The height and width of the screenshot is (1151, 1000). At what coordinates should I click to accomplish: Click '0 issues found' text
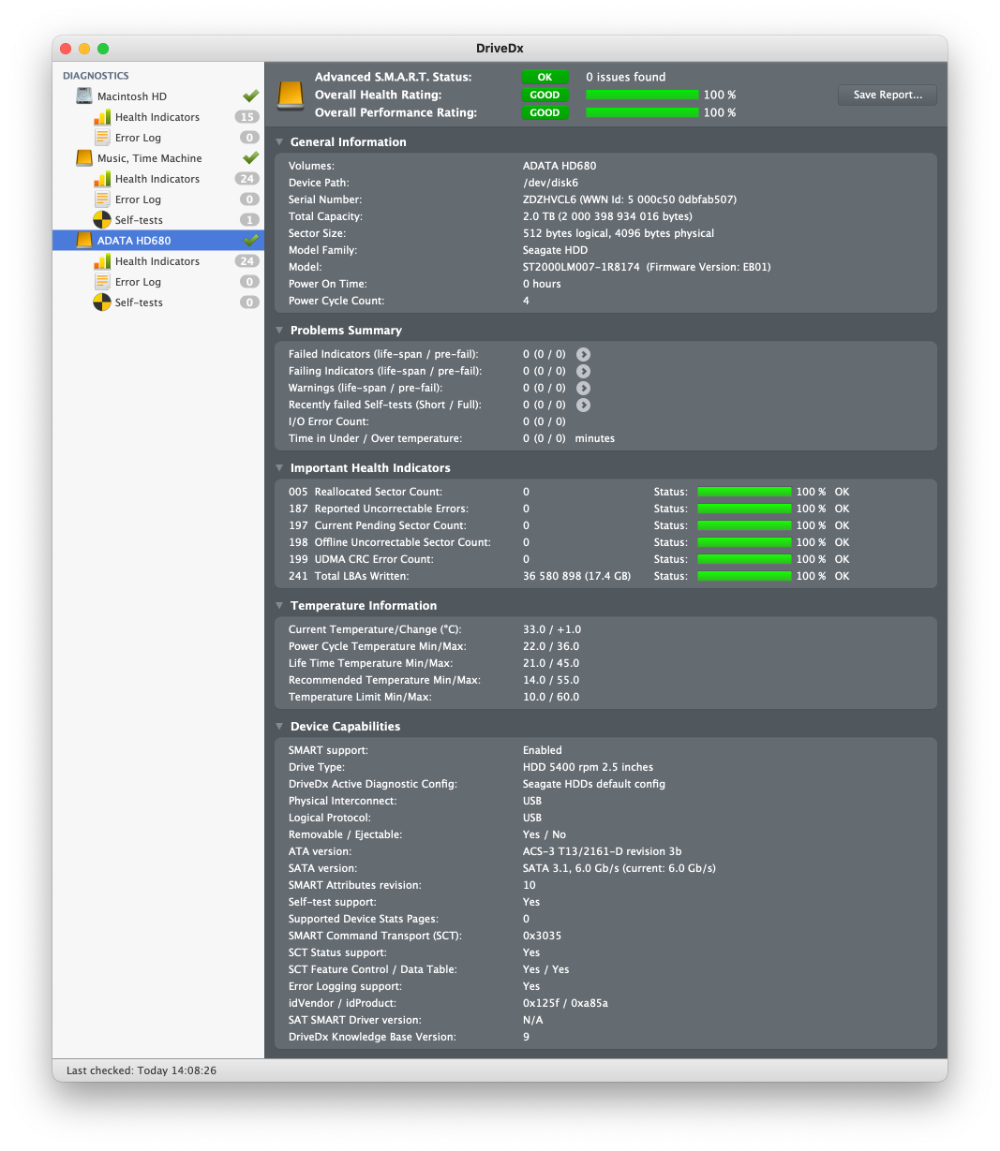pyautogui.click(x=626, y=77)
